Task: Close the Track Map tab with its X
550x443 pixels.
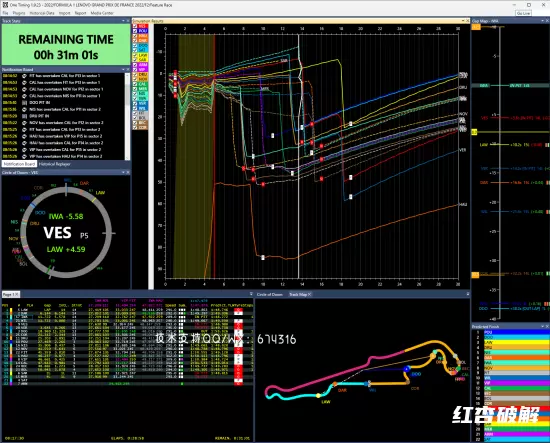Action: (x=310, y=294)
